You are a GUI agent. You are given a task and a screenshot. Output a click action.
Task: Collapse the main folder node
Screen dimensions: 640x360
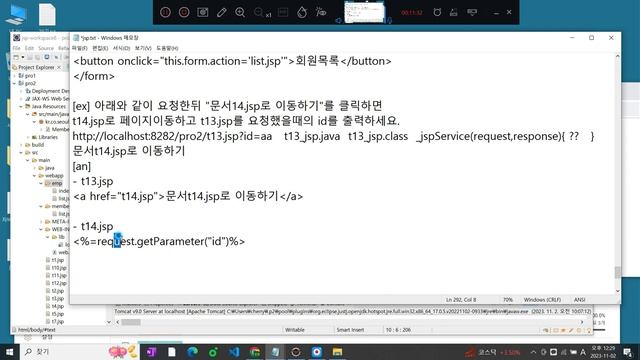[28, 160]
